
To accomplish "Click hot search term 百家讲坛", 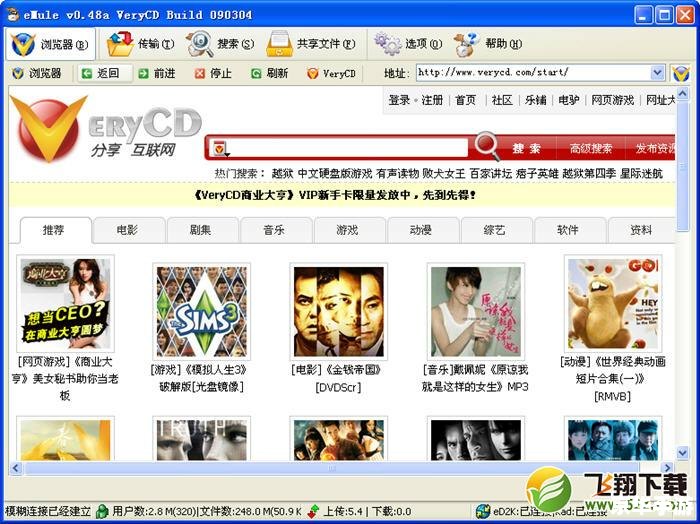I will (490, 173).
